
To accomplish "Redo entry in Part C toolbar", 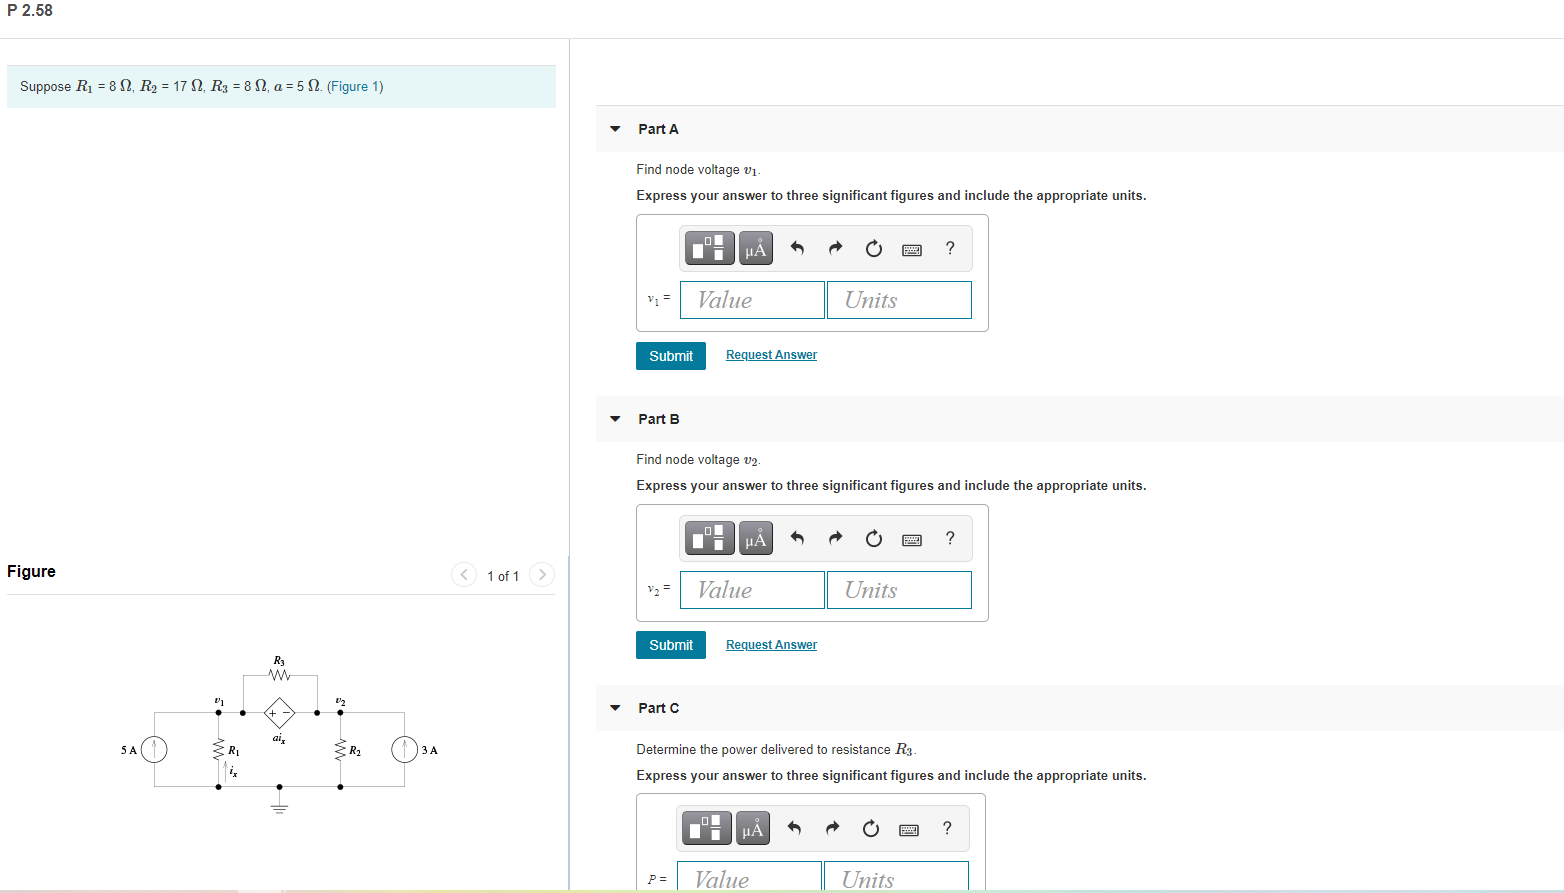I will [x=833, y=828].
